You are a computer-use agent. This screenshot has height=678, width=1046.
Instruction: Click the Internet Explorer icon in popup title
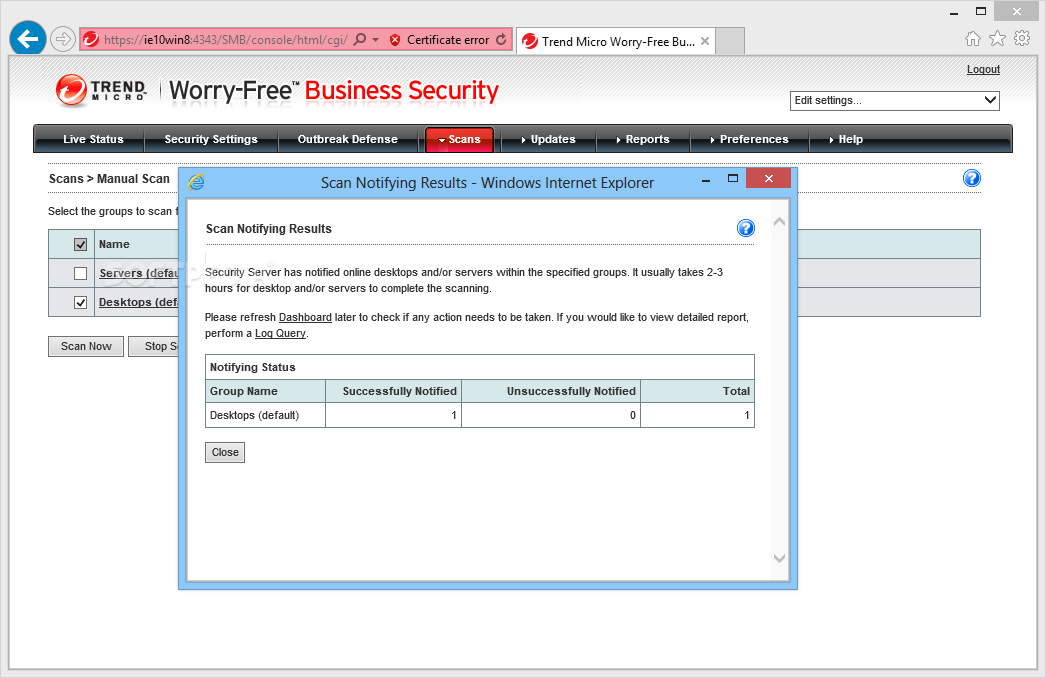196,182
